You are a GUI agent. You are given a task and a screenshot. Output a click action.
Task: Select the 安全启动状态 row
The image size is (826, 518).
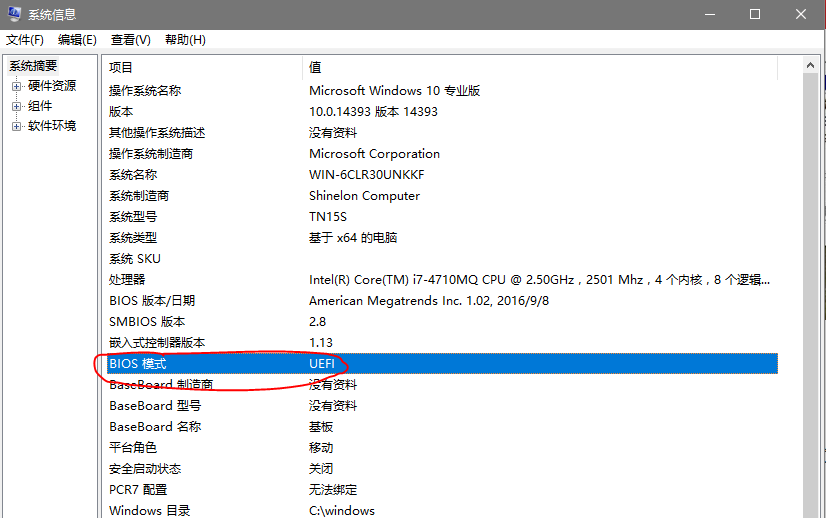(x=442, y=469)
